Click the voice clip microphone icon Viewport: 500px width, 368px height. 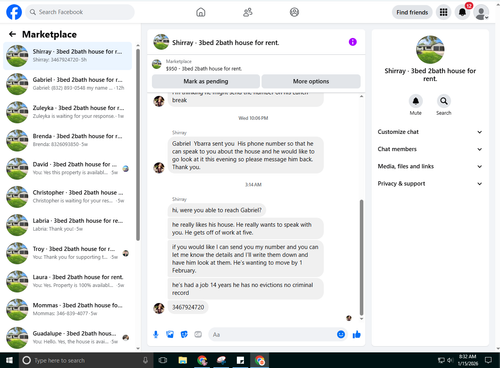click(156, 334)
